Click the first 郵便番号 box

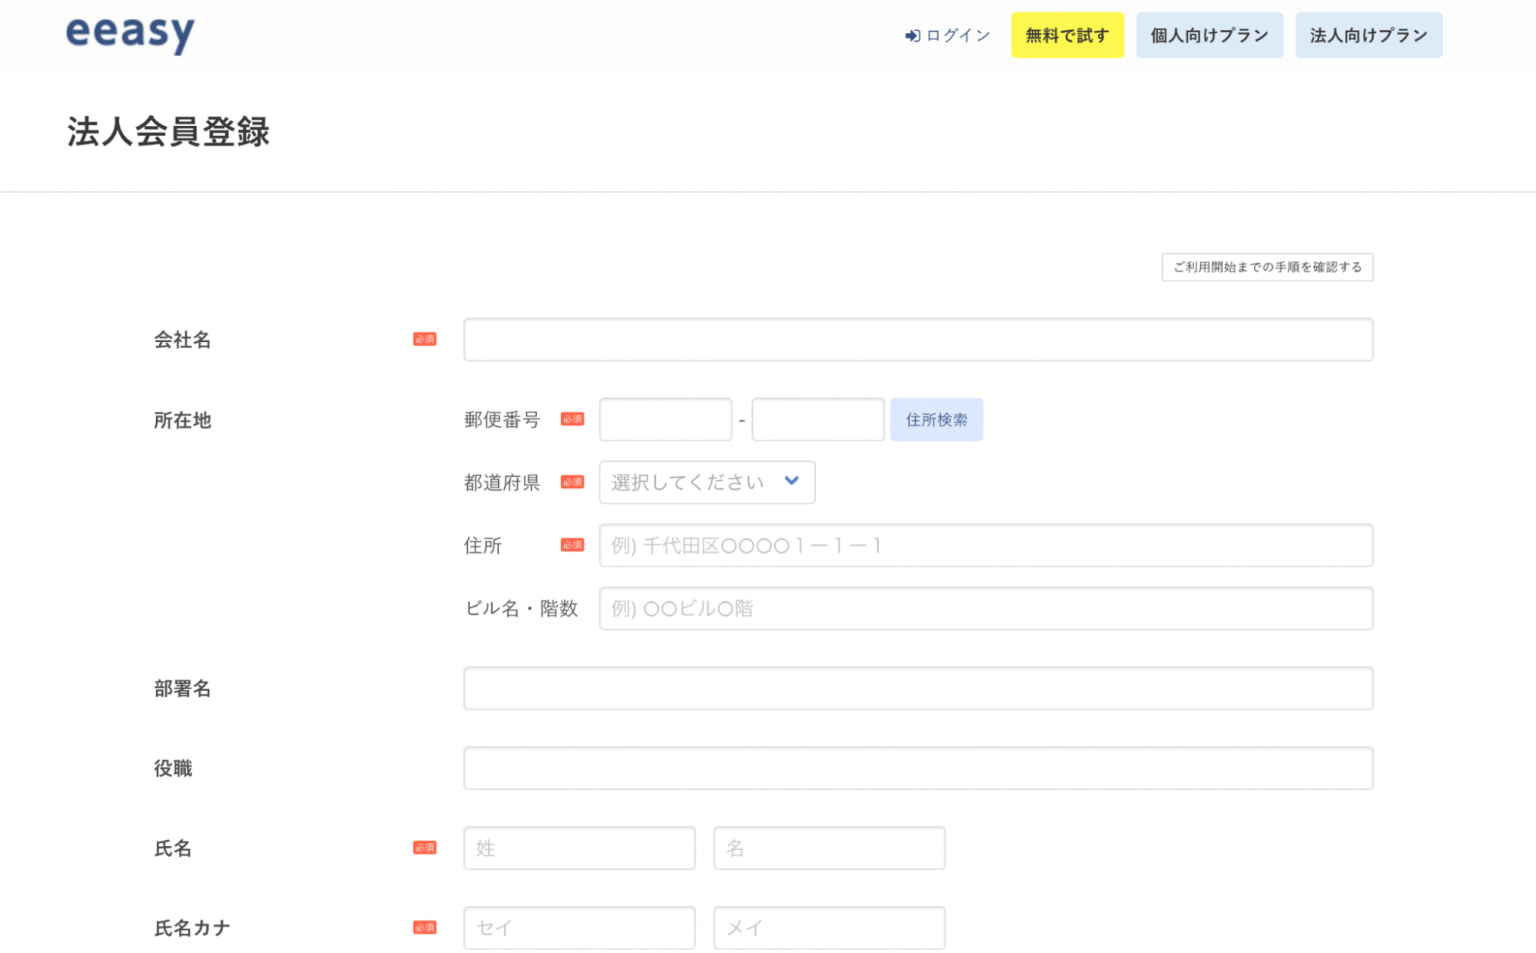point(665,420)
